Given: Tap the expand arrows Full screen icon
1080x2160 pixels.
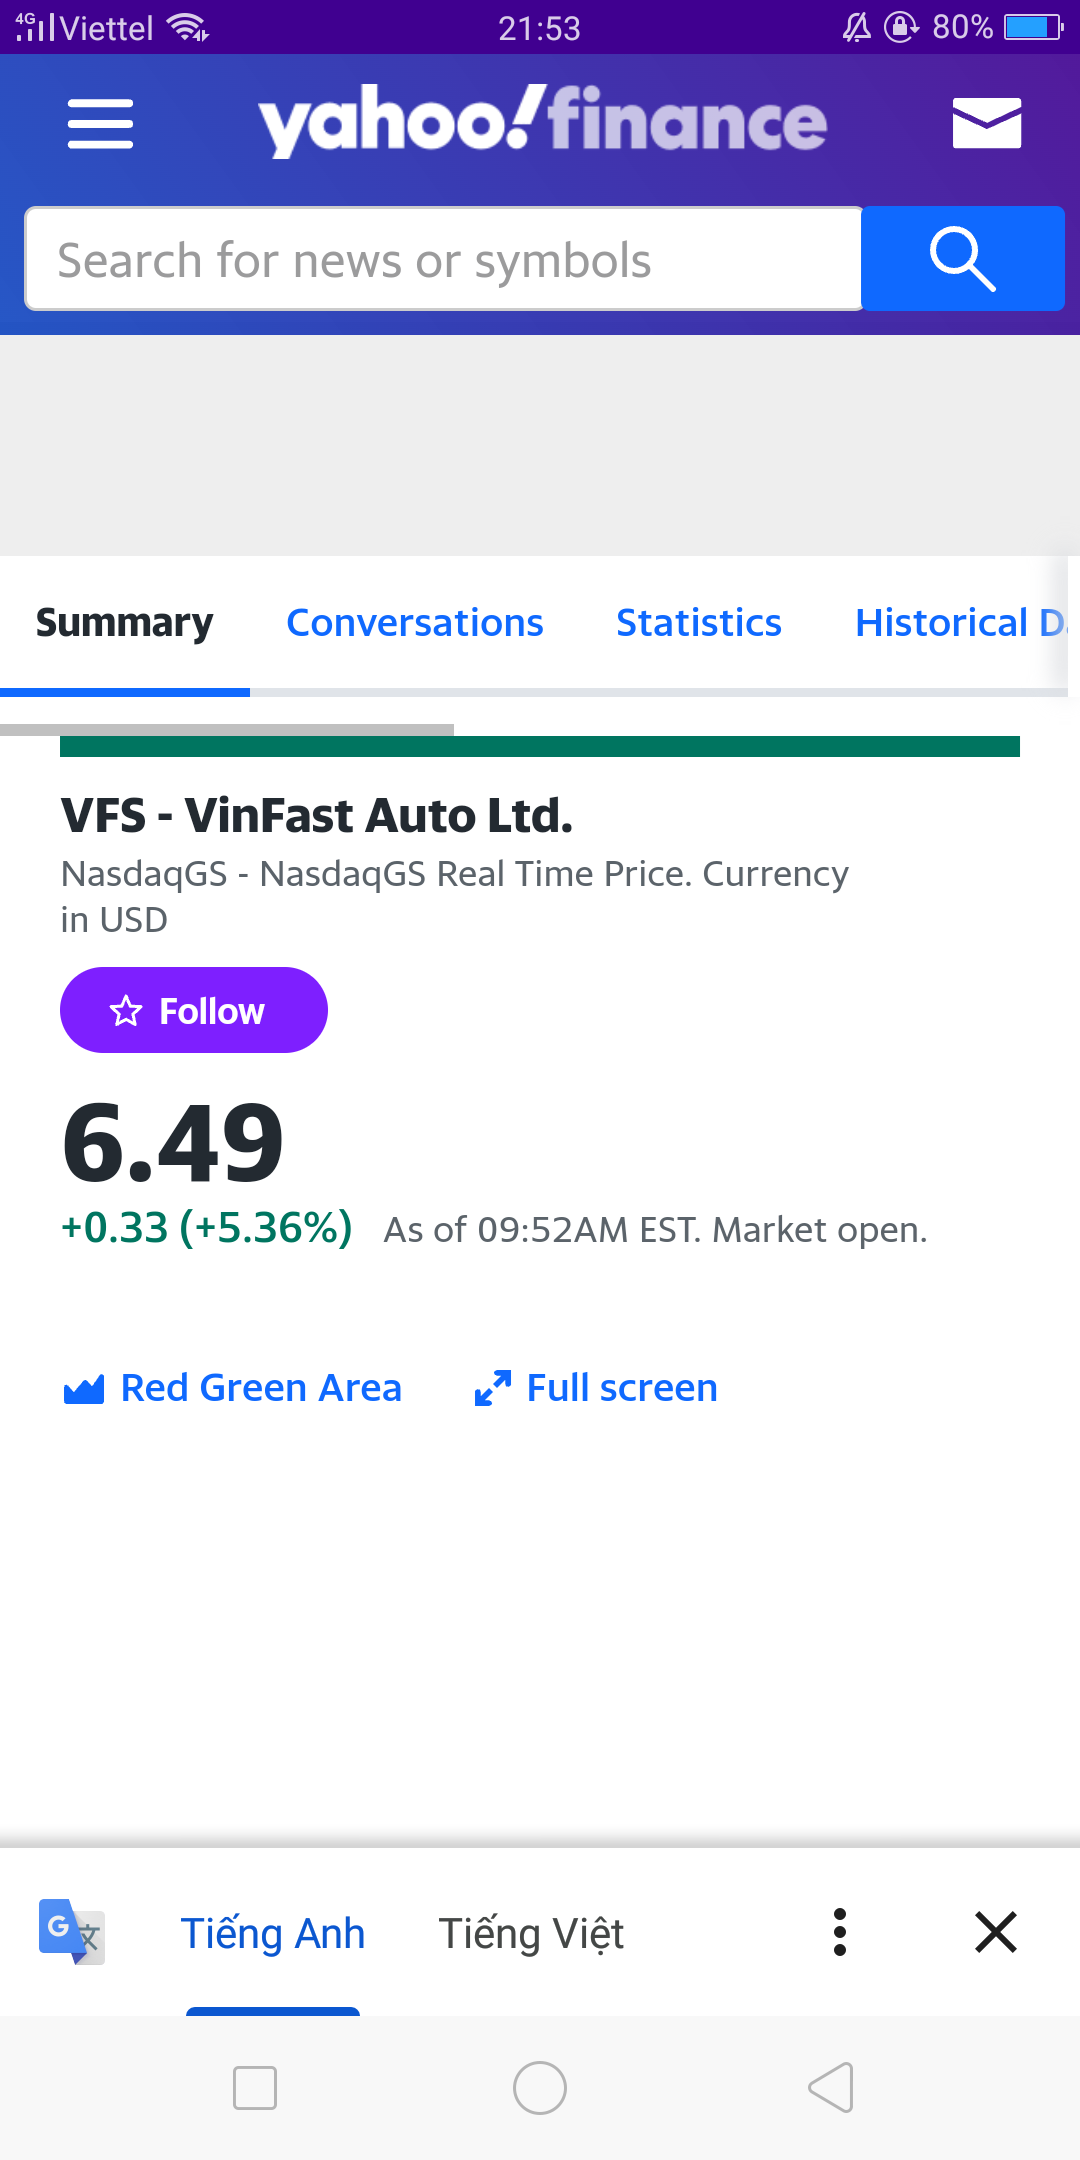Looking at the screenshot, I should pyautogui.click(x=493, y=1388).
